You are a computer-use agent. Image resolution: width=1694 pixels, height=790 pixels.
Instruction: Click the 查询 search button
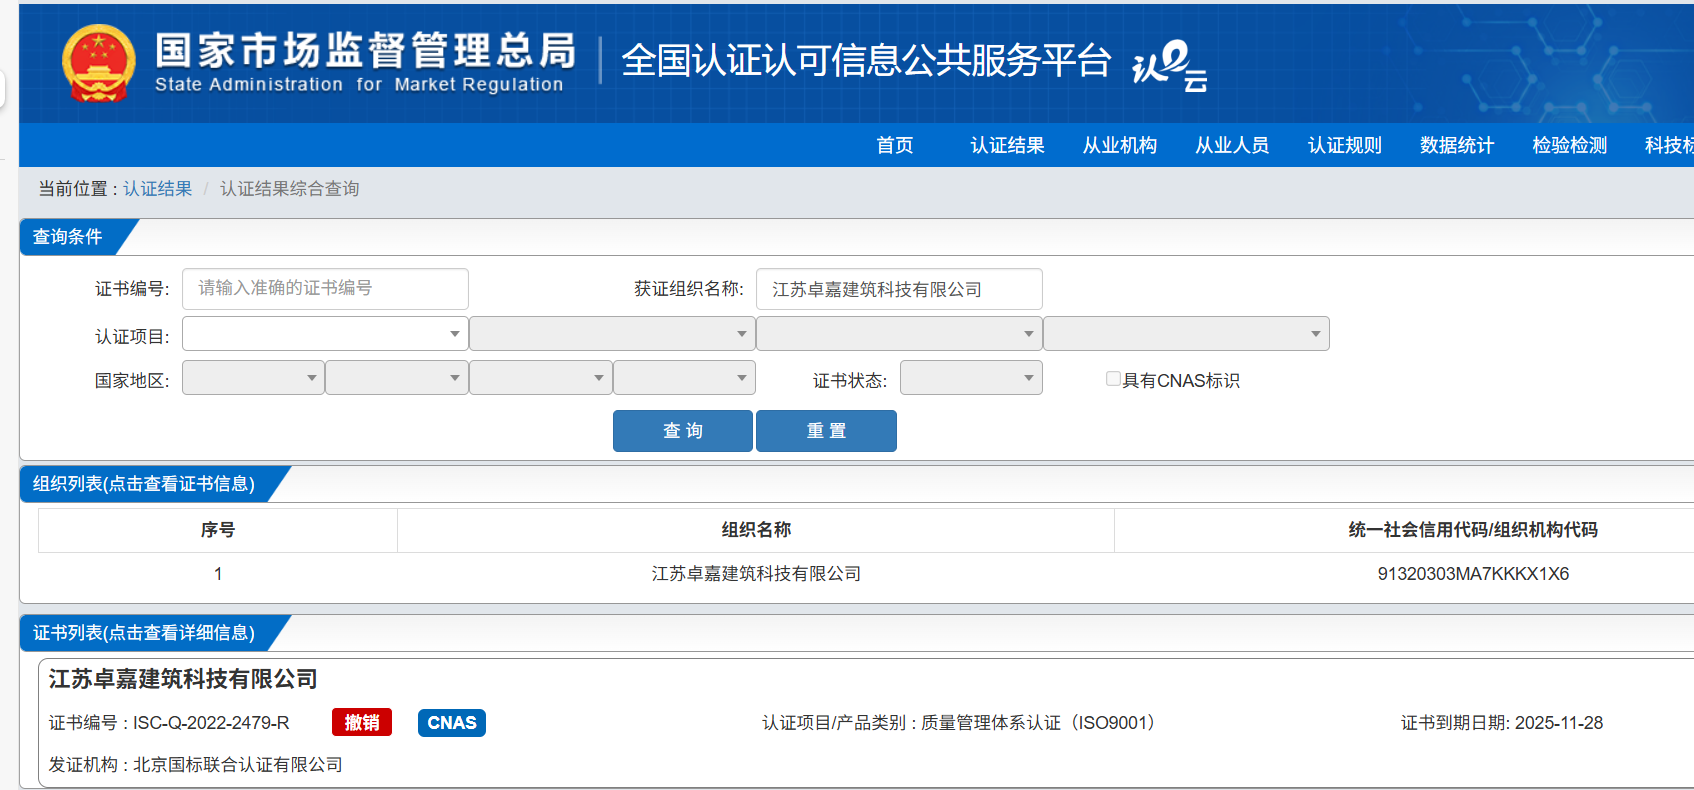(x=683, y=431)
